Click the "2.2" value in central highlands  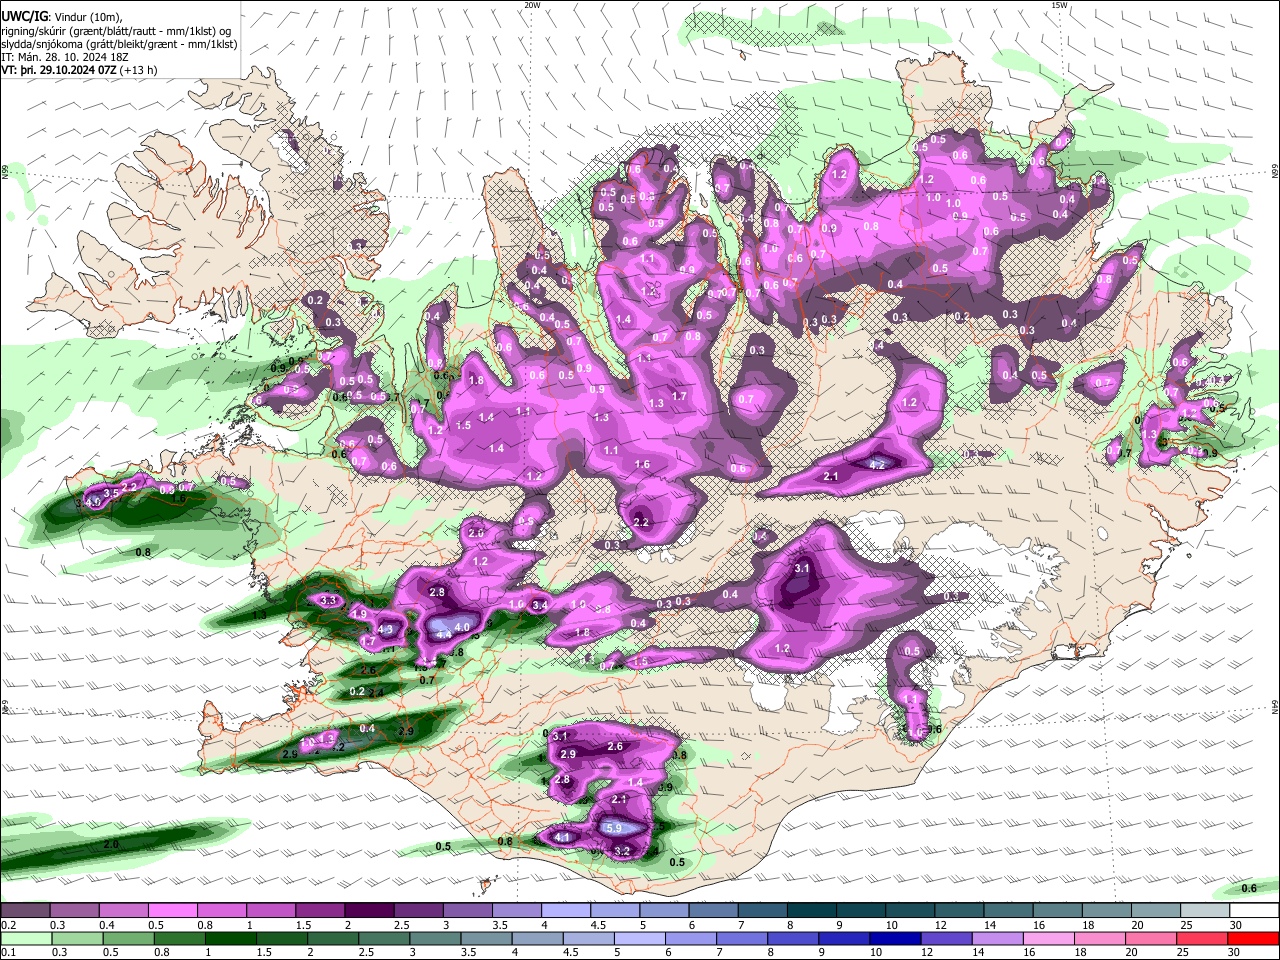point(642,523)
